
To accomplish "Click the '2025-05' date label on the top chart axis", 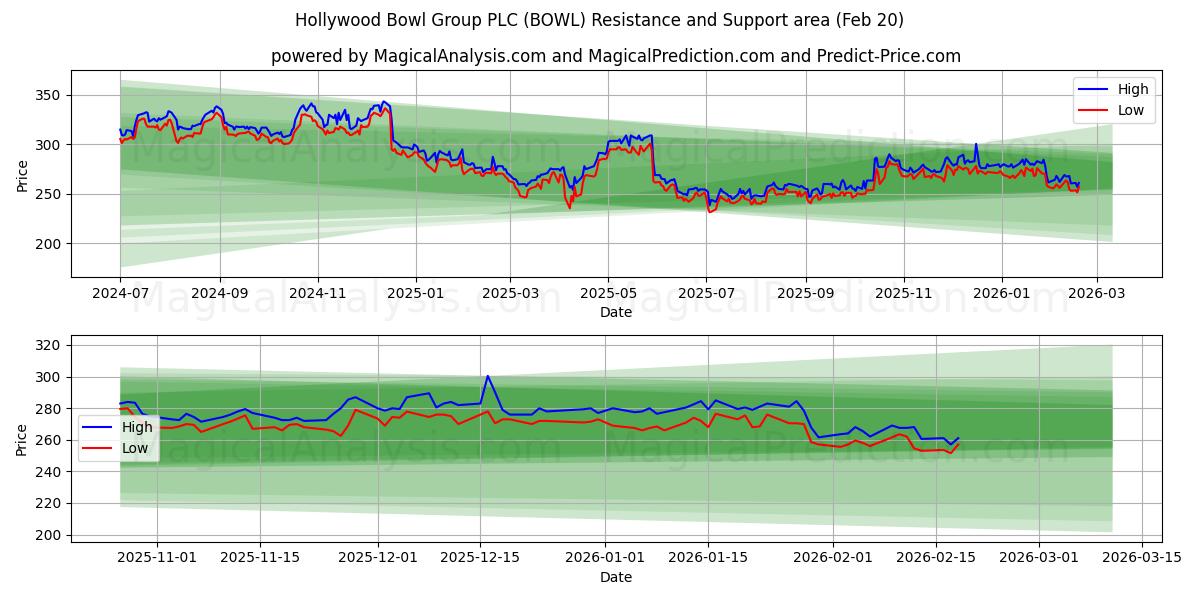I will [608, 295].
